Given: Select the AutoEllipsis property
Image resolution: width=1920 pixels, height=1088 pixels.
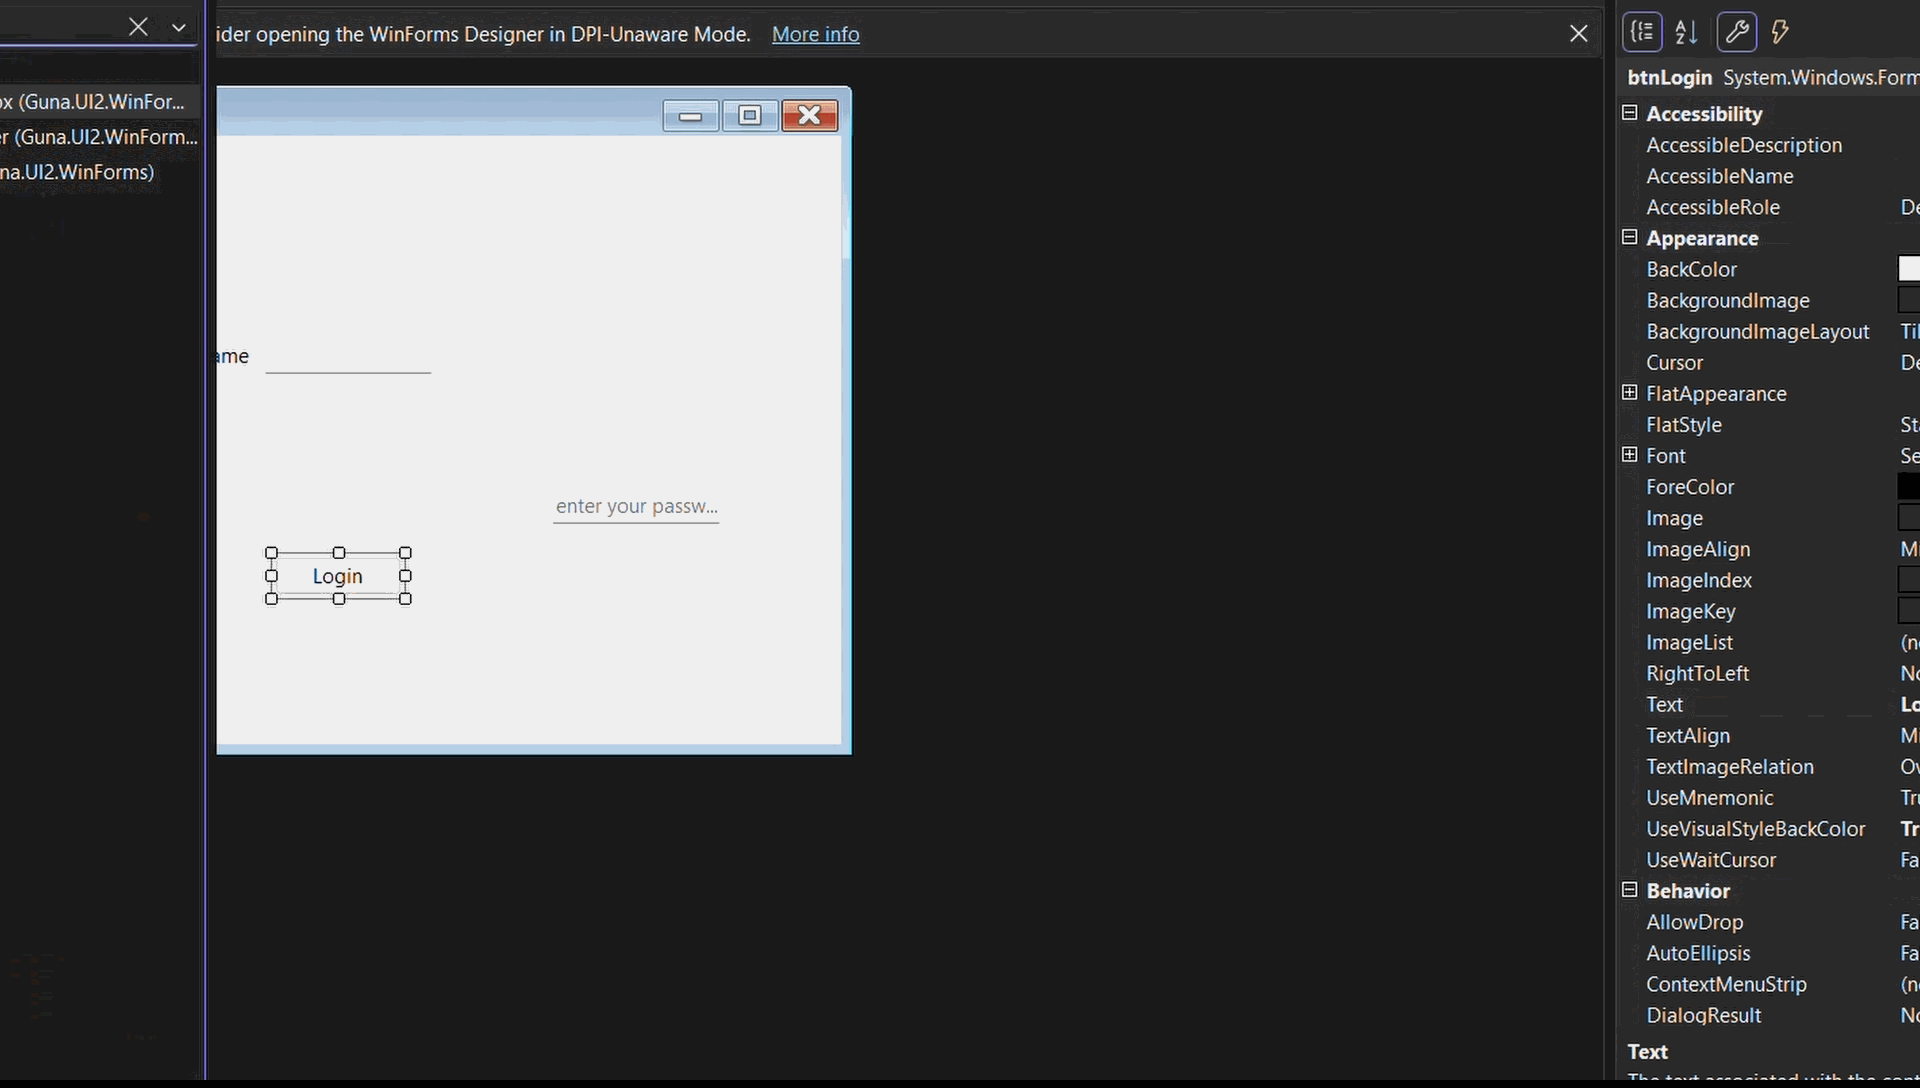Looking at the screenshot, I should [1698, 952].
